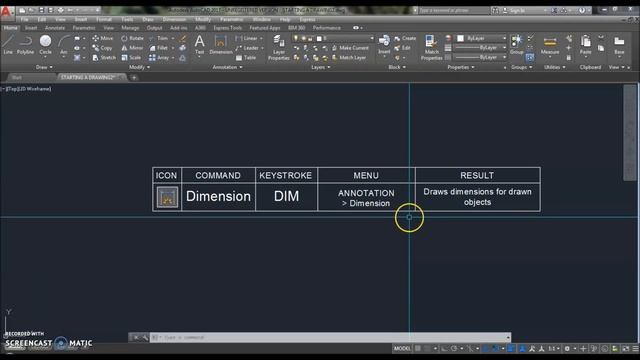Click Make Current layer button
The height and width of the screenshot is (360, 640).
pyautogui.click(x=351, y=48)
